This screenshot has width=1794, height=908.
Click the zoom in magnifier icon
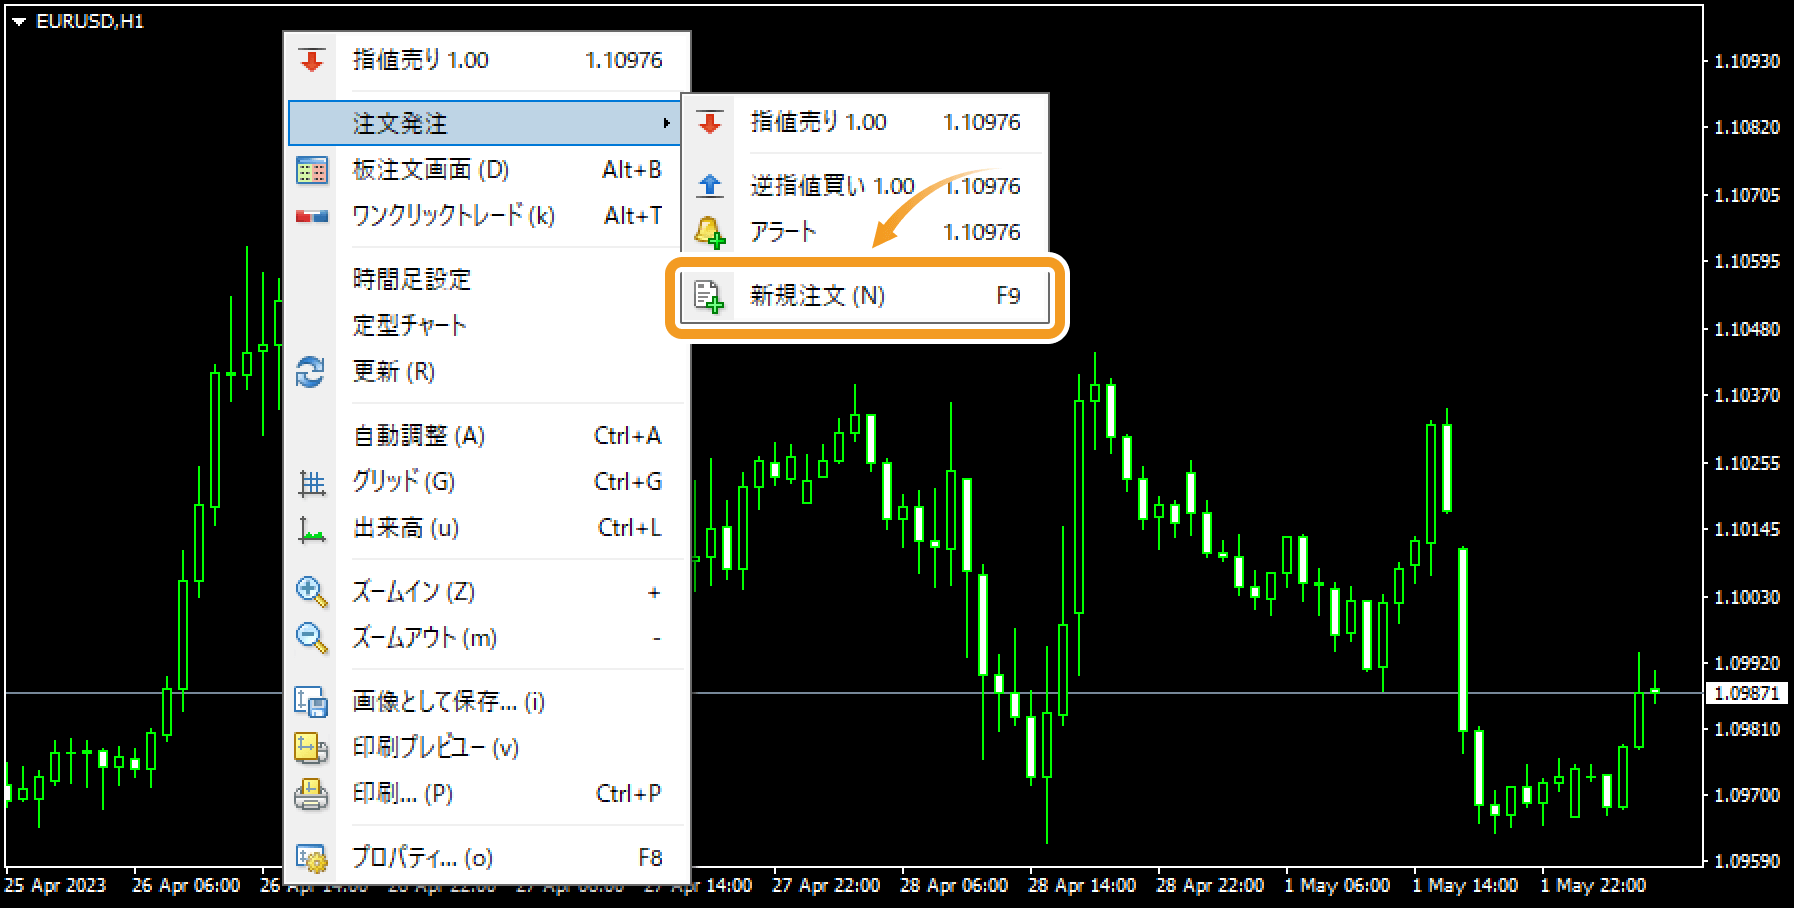(x=311, y=592)
